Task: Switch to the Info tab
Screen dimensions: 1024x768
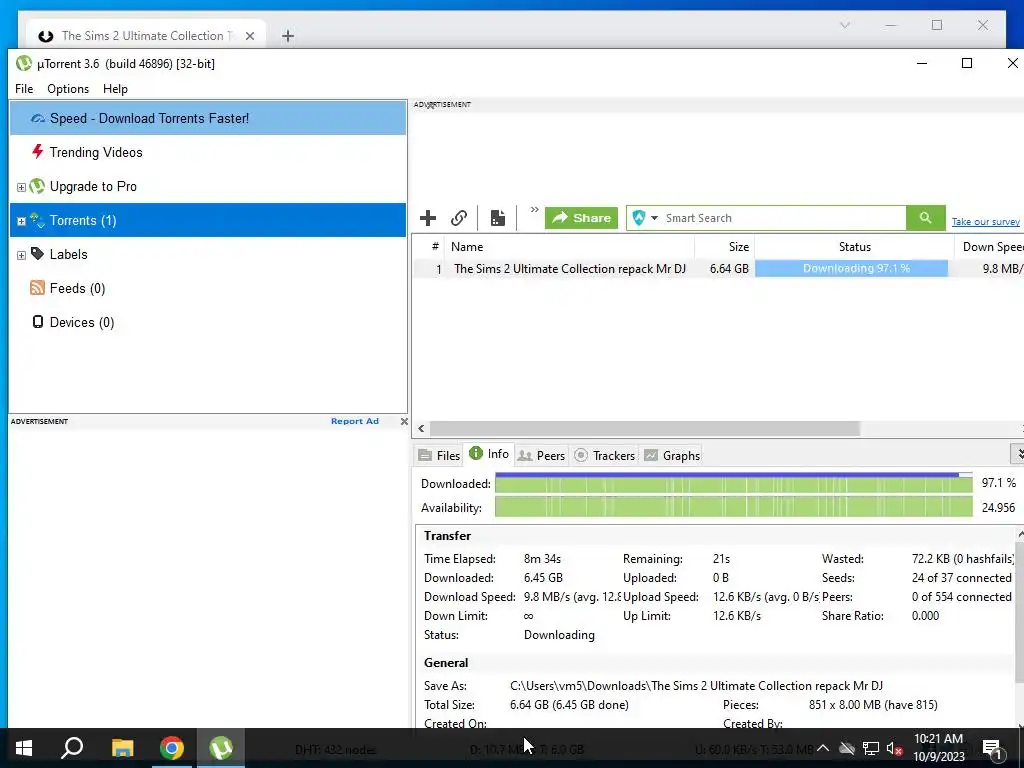Action: (x=489, y=454)
